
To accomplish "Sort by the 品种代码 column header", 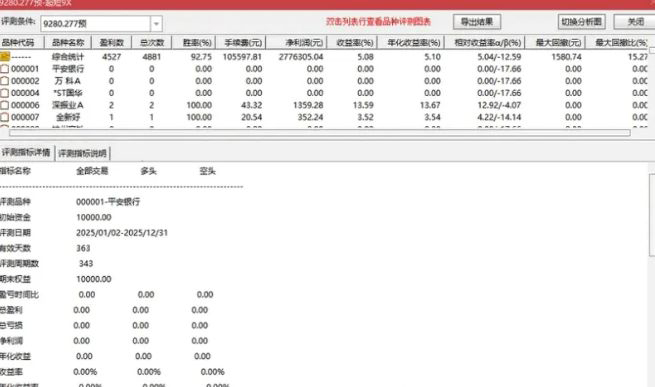I will (x=22, y=43).
